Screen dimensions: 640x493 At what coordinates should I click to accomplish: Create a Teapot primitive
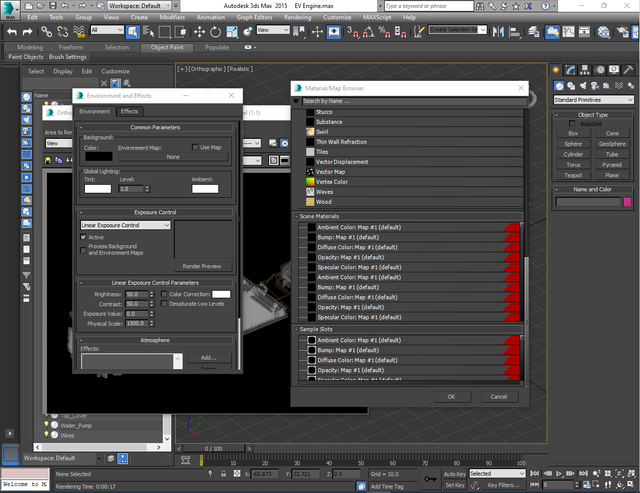pos(573,175)
